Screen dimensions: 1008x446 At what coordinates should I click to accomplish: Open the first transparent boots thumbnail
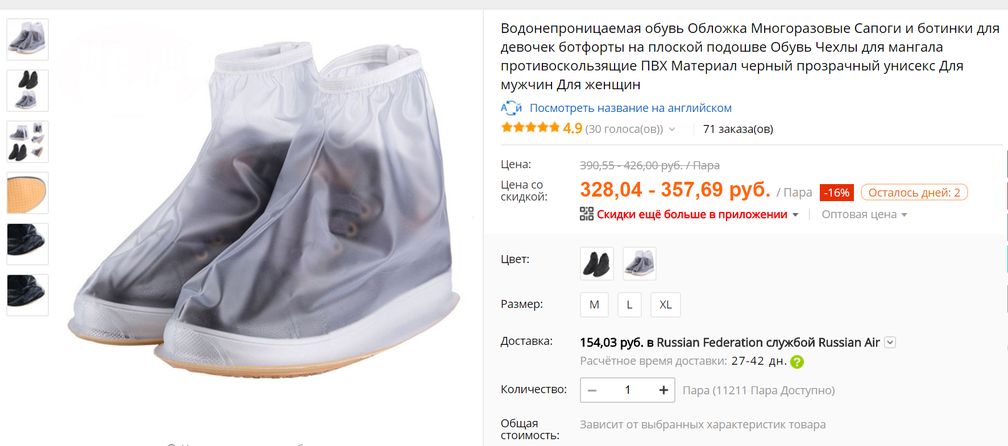click(x=27, y=40)
